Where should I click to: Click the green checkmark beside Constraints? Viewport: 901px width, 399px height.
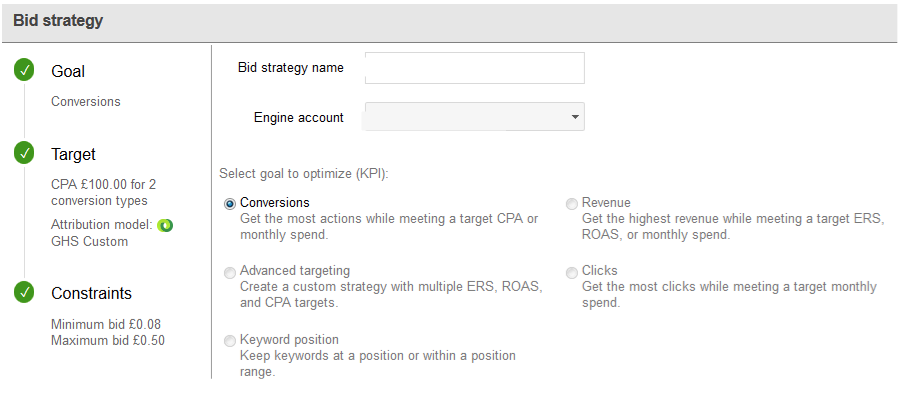click(x=24, y=292)
